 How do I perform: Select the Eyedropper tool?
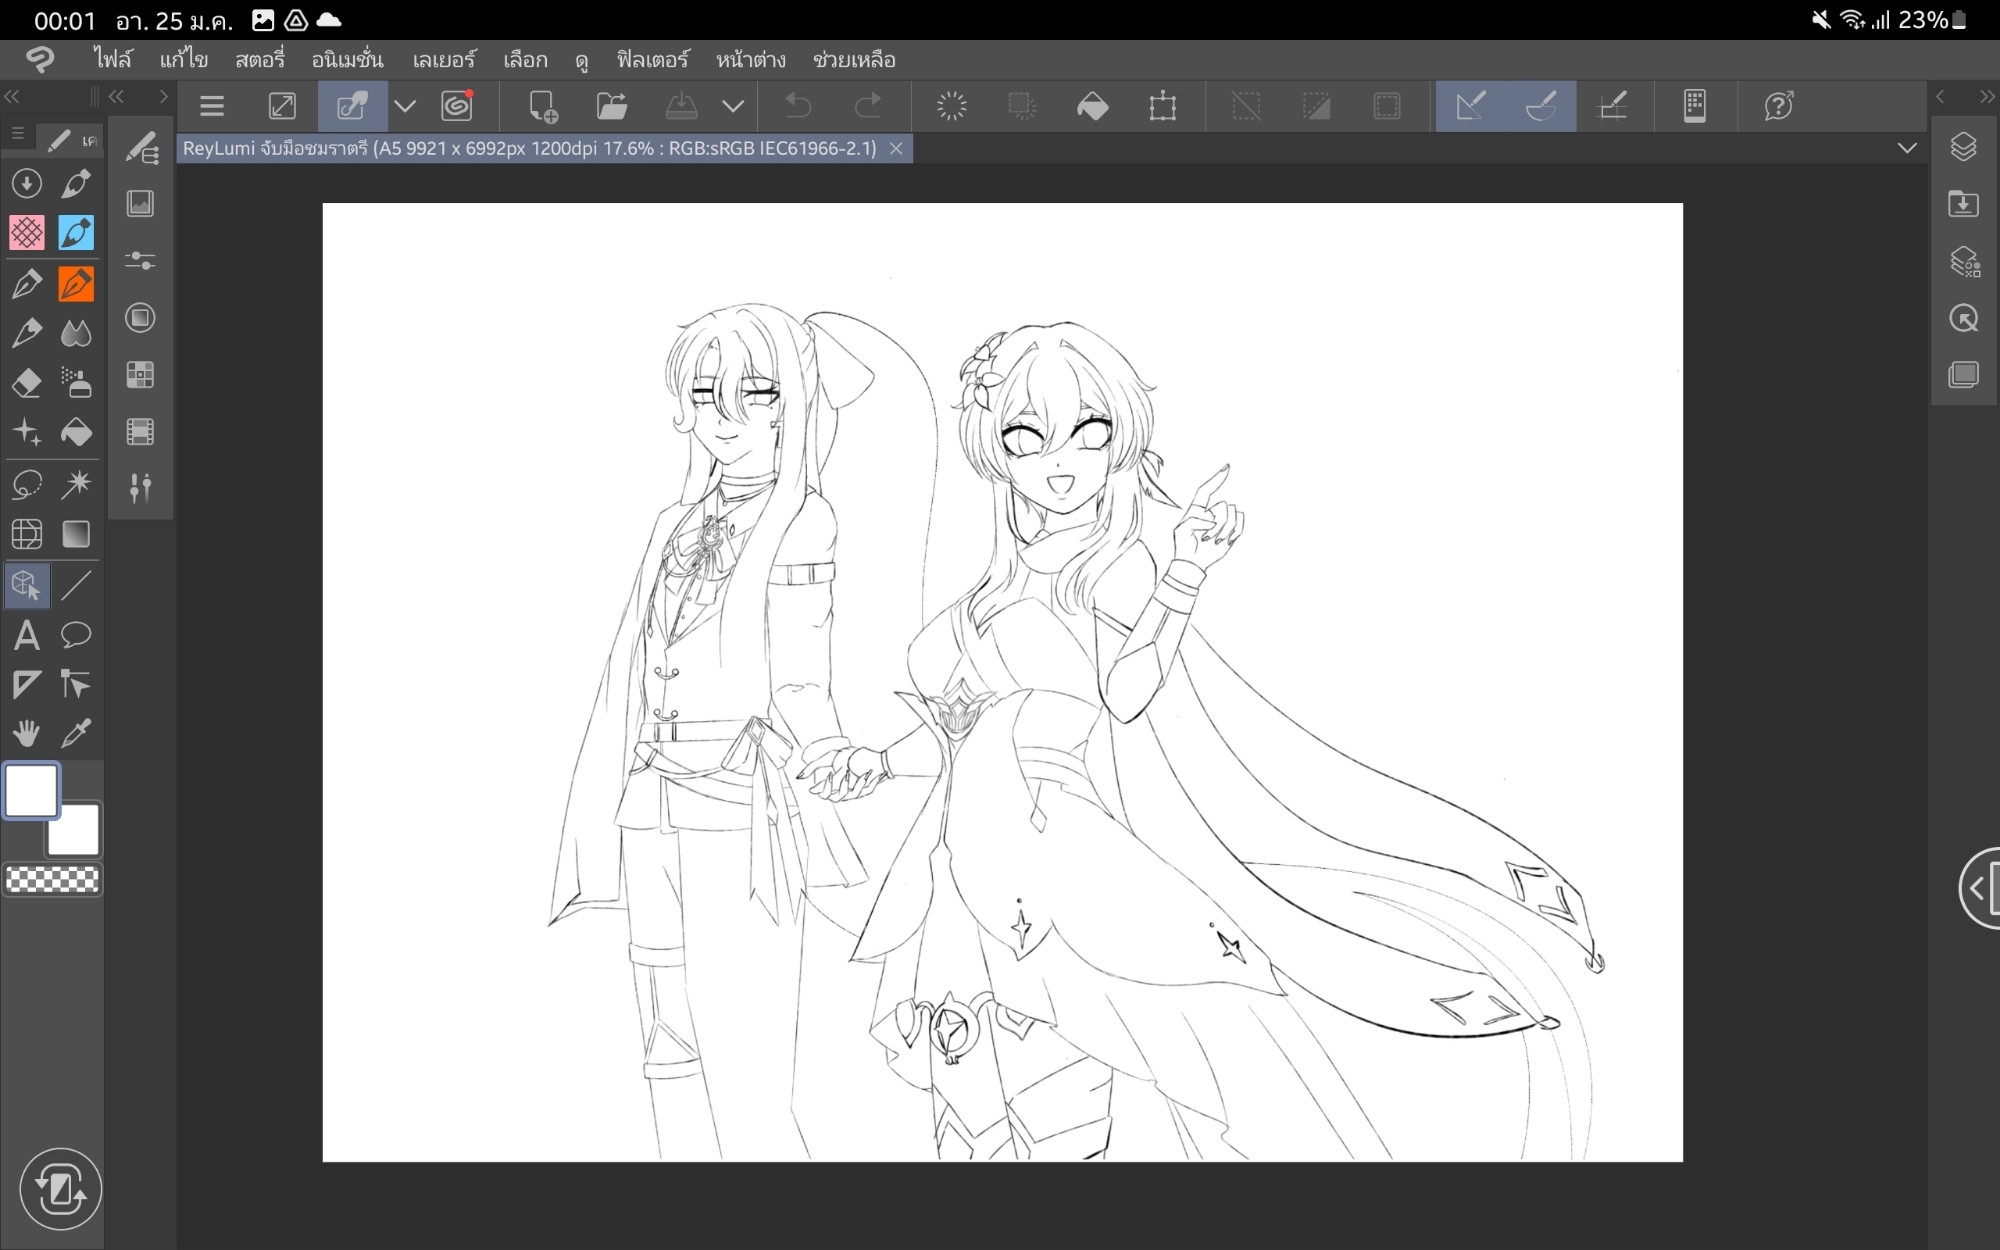[x=76, y=733]
